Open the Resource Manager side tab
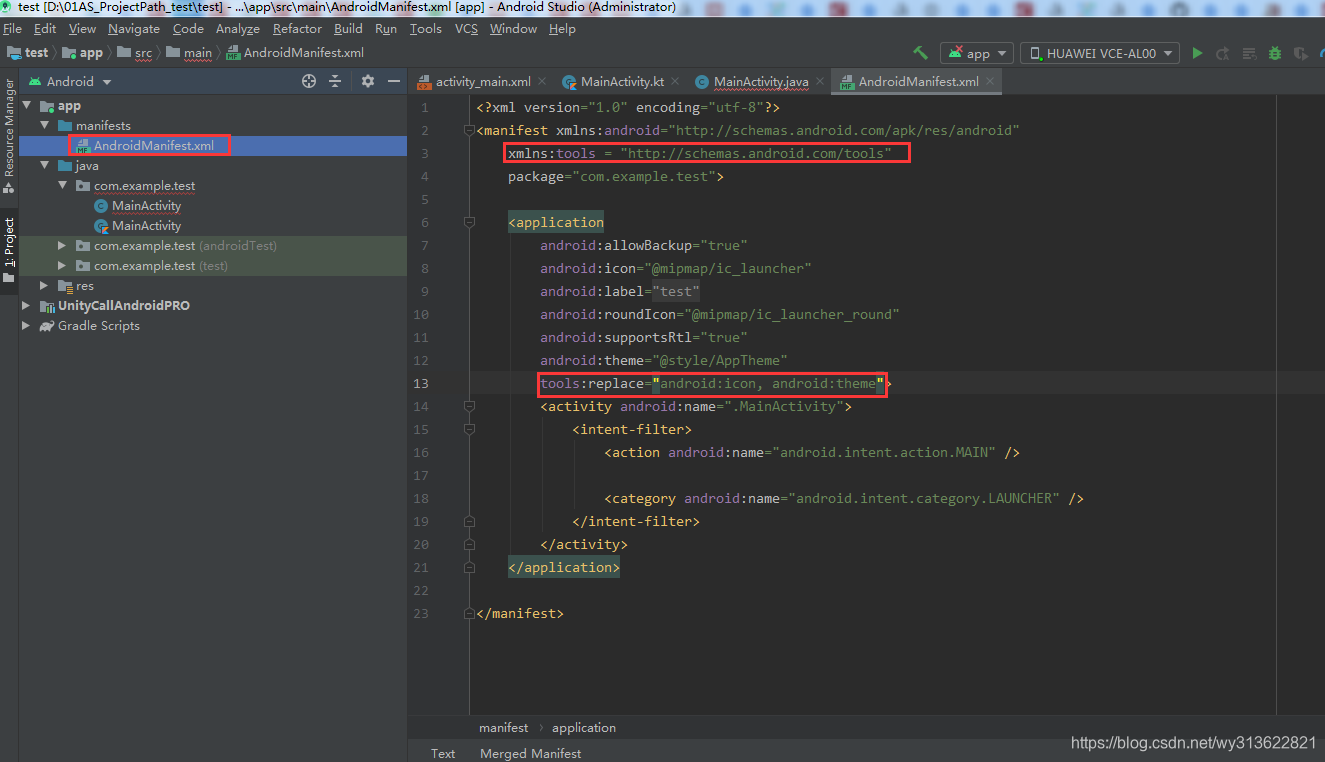This screenshot has height=762, width=1325. pyautogui.click(x=9, y=135)
